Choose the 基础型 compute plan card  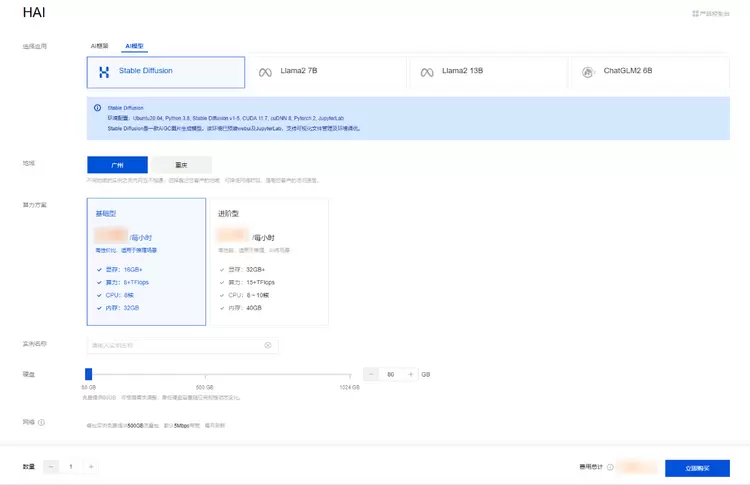(146, 261)
